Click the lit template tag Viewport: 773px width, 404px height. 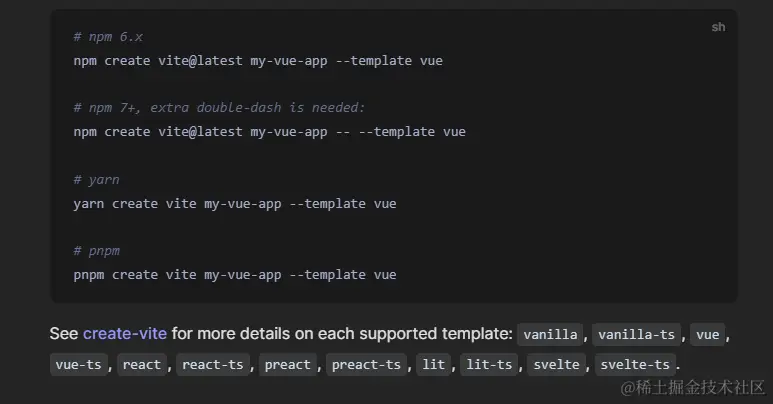[x=433, y=365]
